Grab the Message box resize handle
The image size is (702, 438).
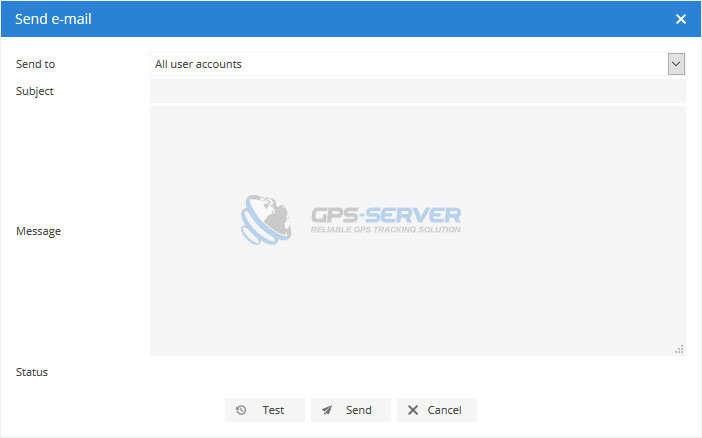[x=679, y=349]
